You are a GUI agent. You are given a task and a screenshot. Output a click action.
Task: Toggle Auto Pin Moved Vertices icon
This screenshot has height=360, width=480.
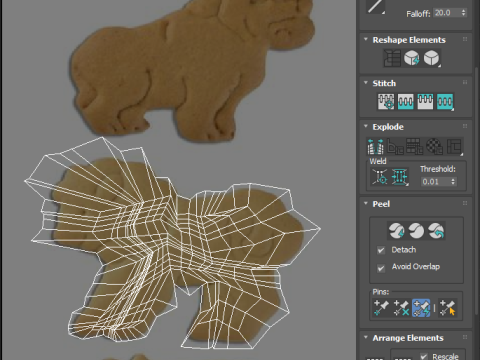click(421, 308)
